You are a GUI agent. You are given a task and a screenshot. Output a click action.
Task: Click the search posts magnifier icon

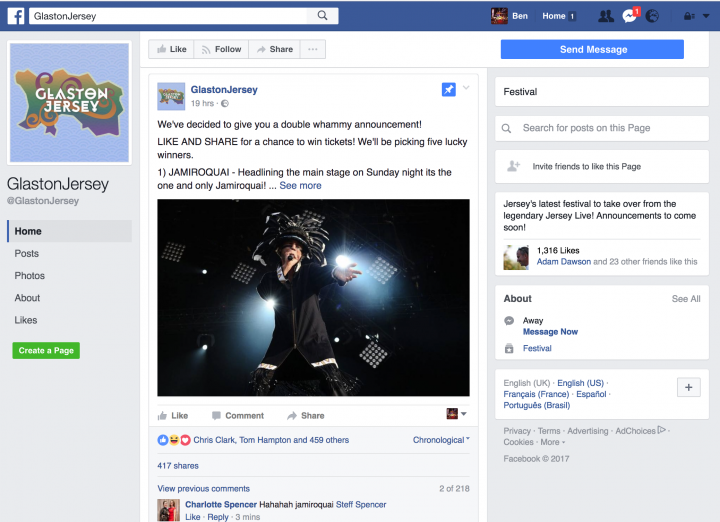(506, 128)
